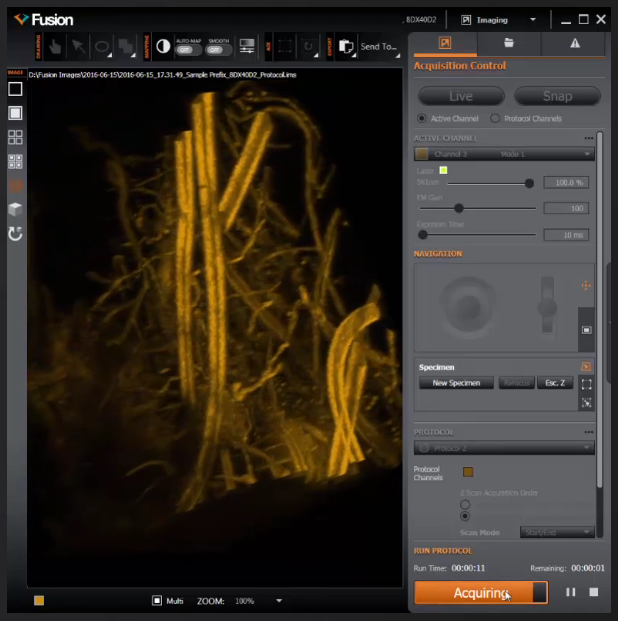Click the New Specimen button
618x621 pixels.
pos(456,383)
